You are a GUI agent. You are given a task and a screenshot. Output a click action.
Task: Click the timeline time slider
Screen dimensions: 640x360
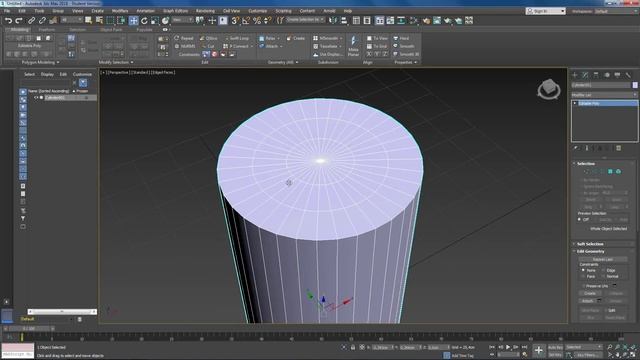tap(29, 329)
